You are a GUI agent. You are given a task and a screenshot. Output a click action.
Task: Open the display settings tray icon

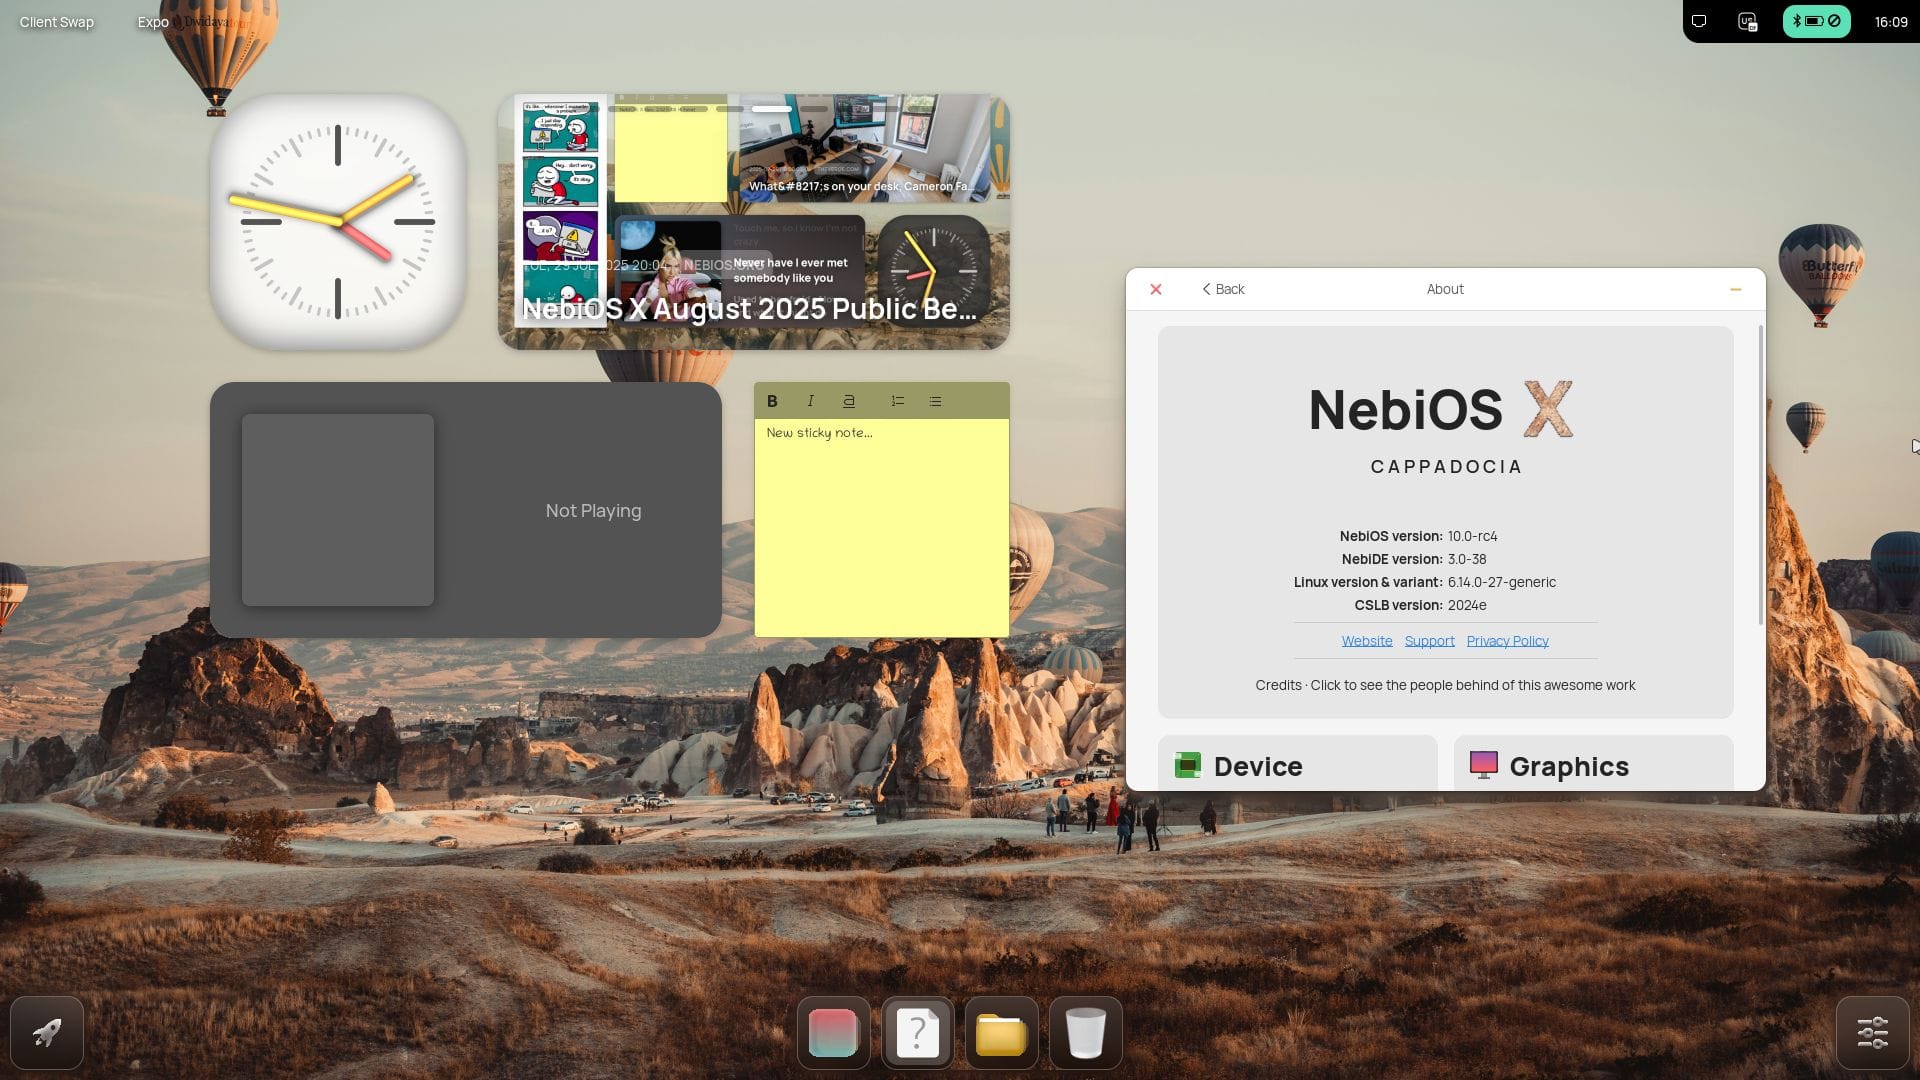pos(1698,20)
